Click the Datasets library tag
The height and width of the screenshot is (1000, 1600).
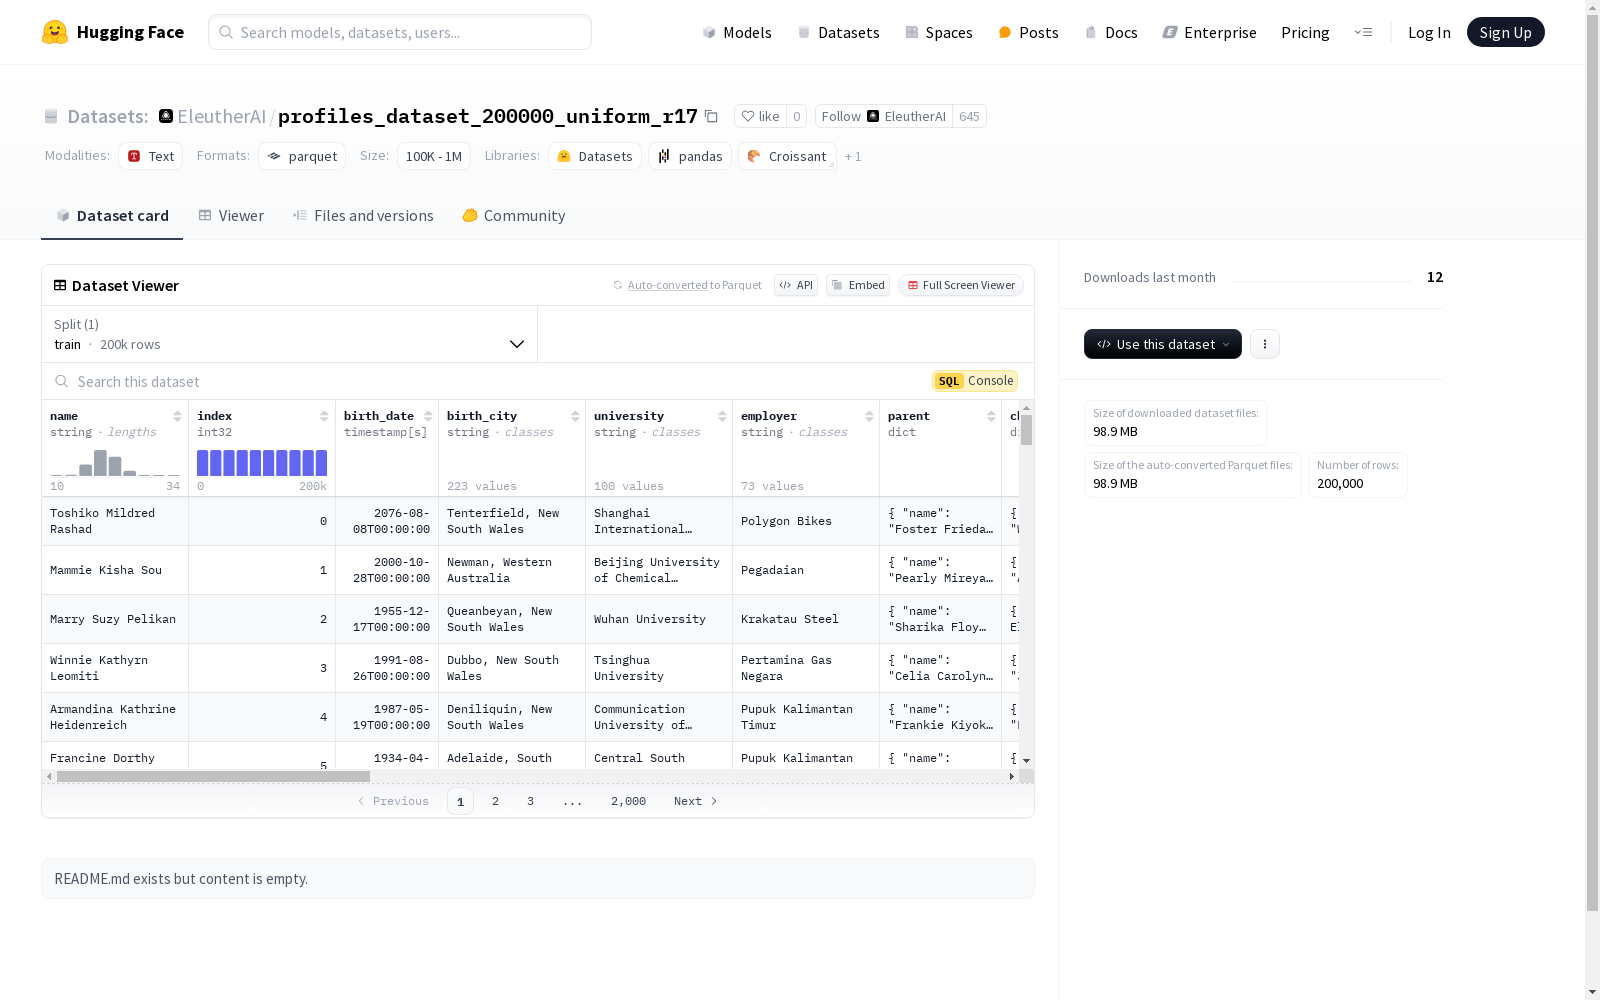click(595, 156)
